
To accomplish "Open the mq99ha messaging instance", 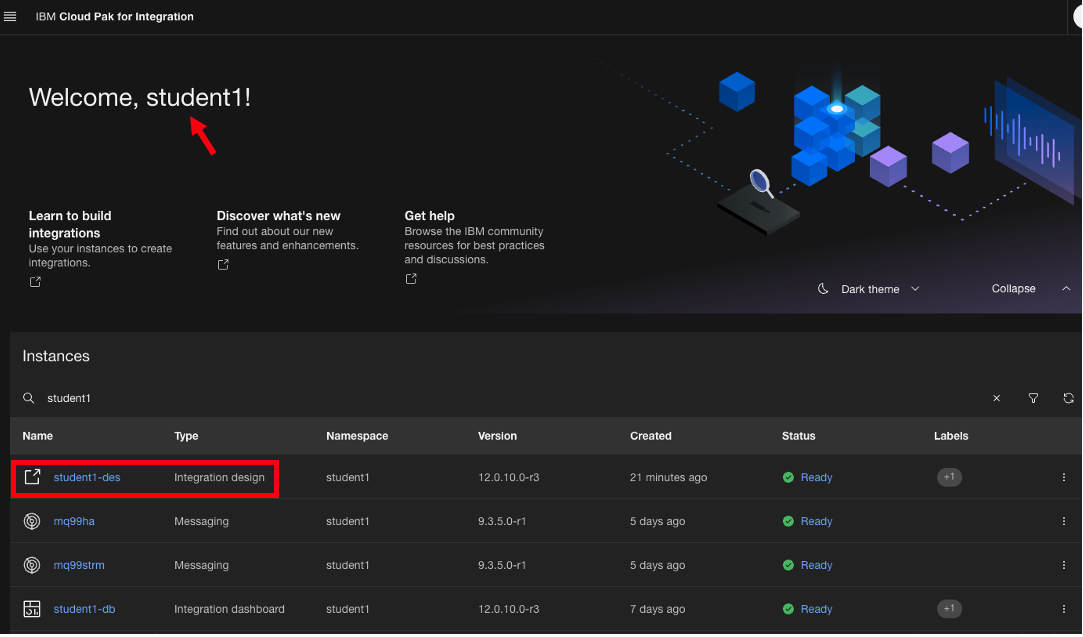I will (74, 522).
